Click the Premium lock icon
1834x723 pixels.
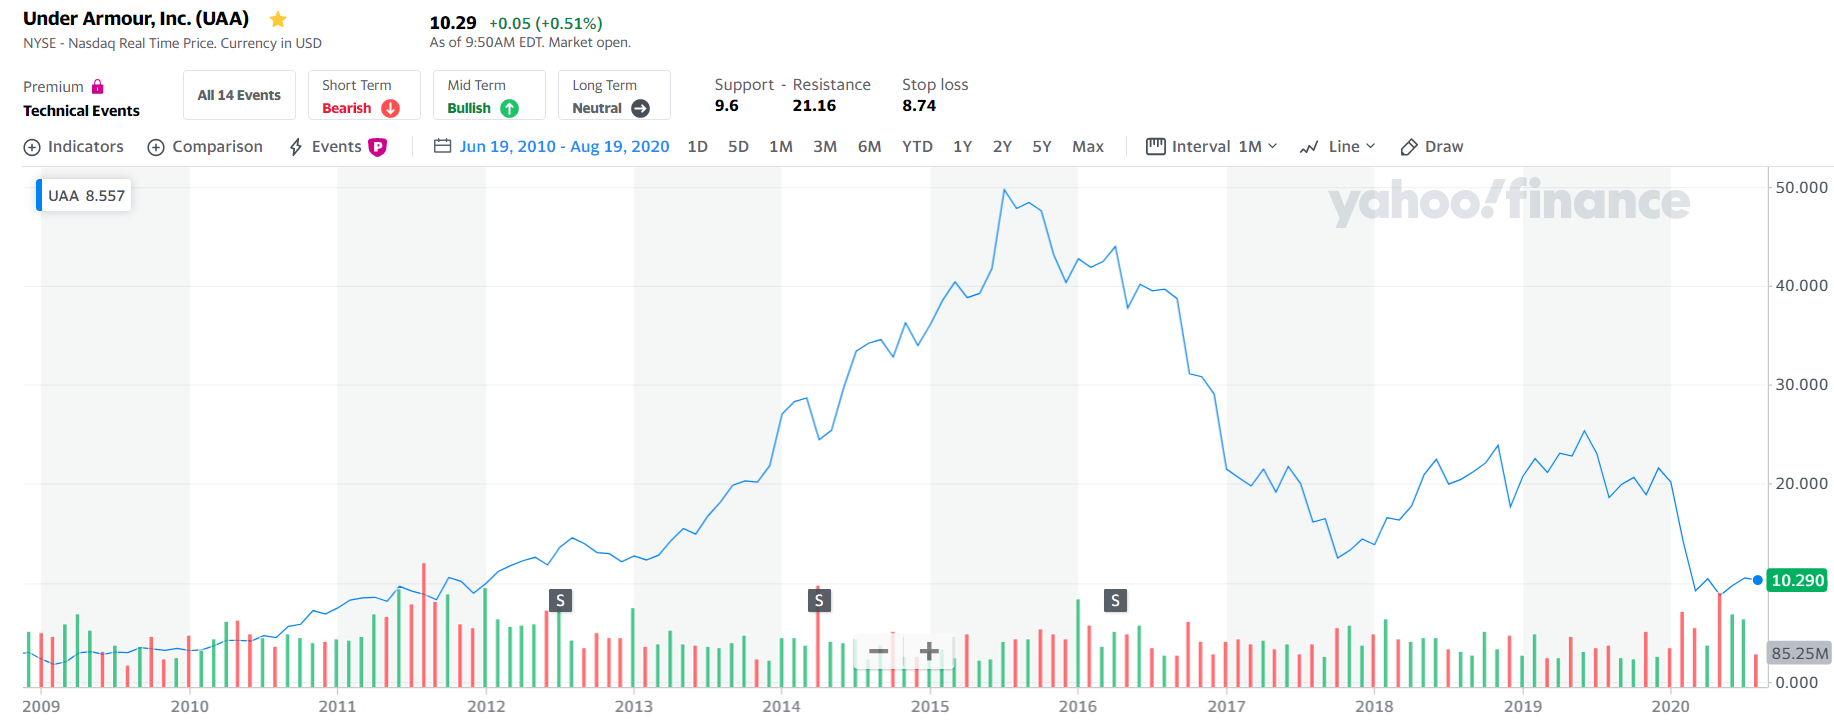click(x=98, y=87)
